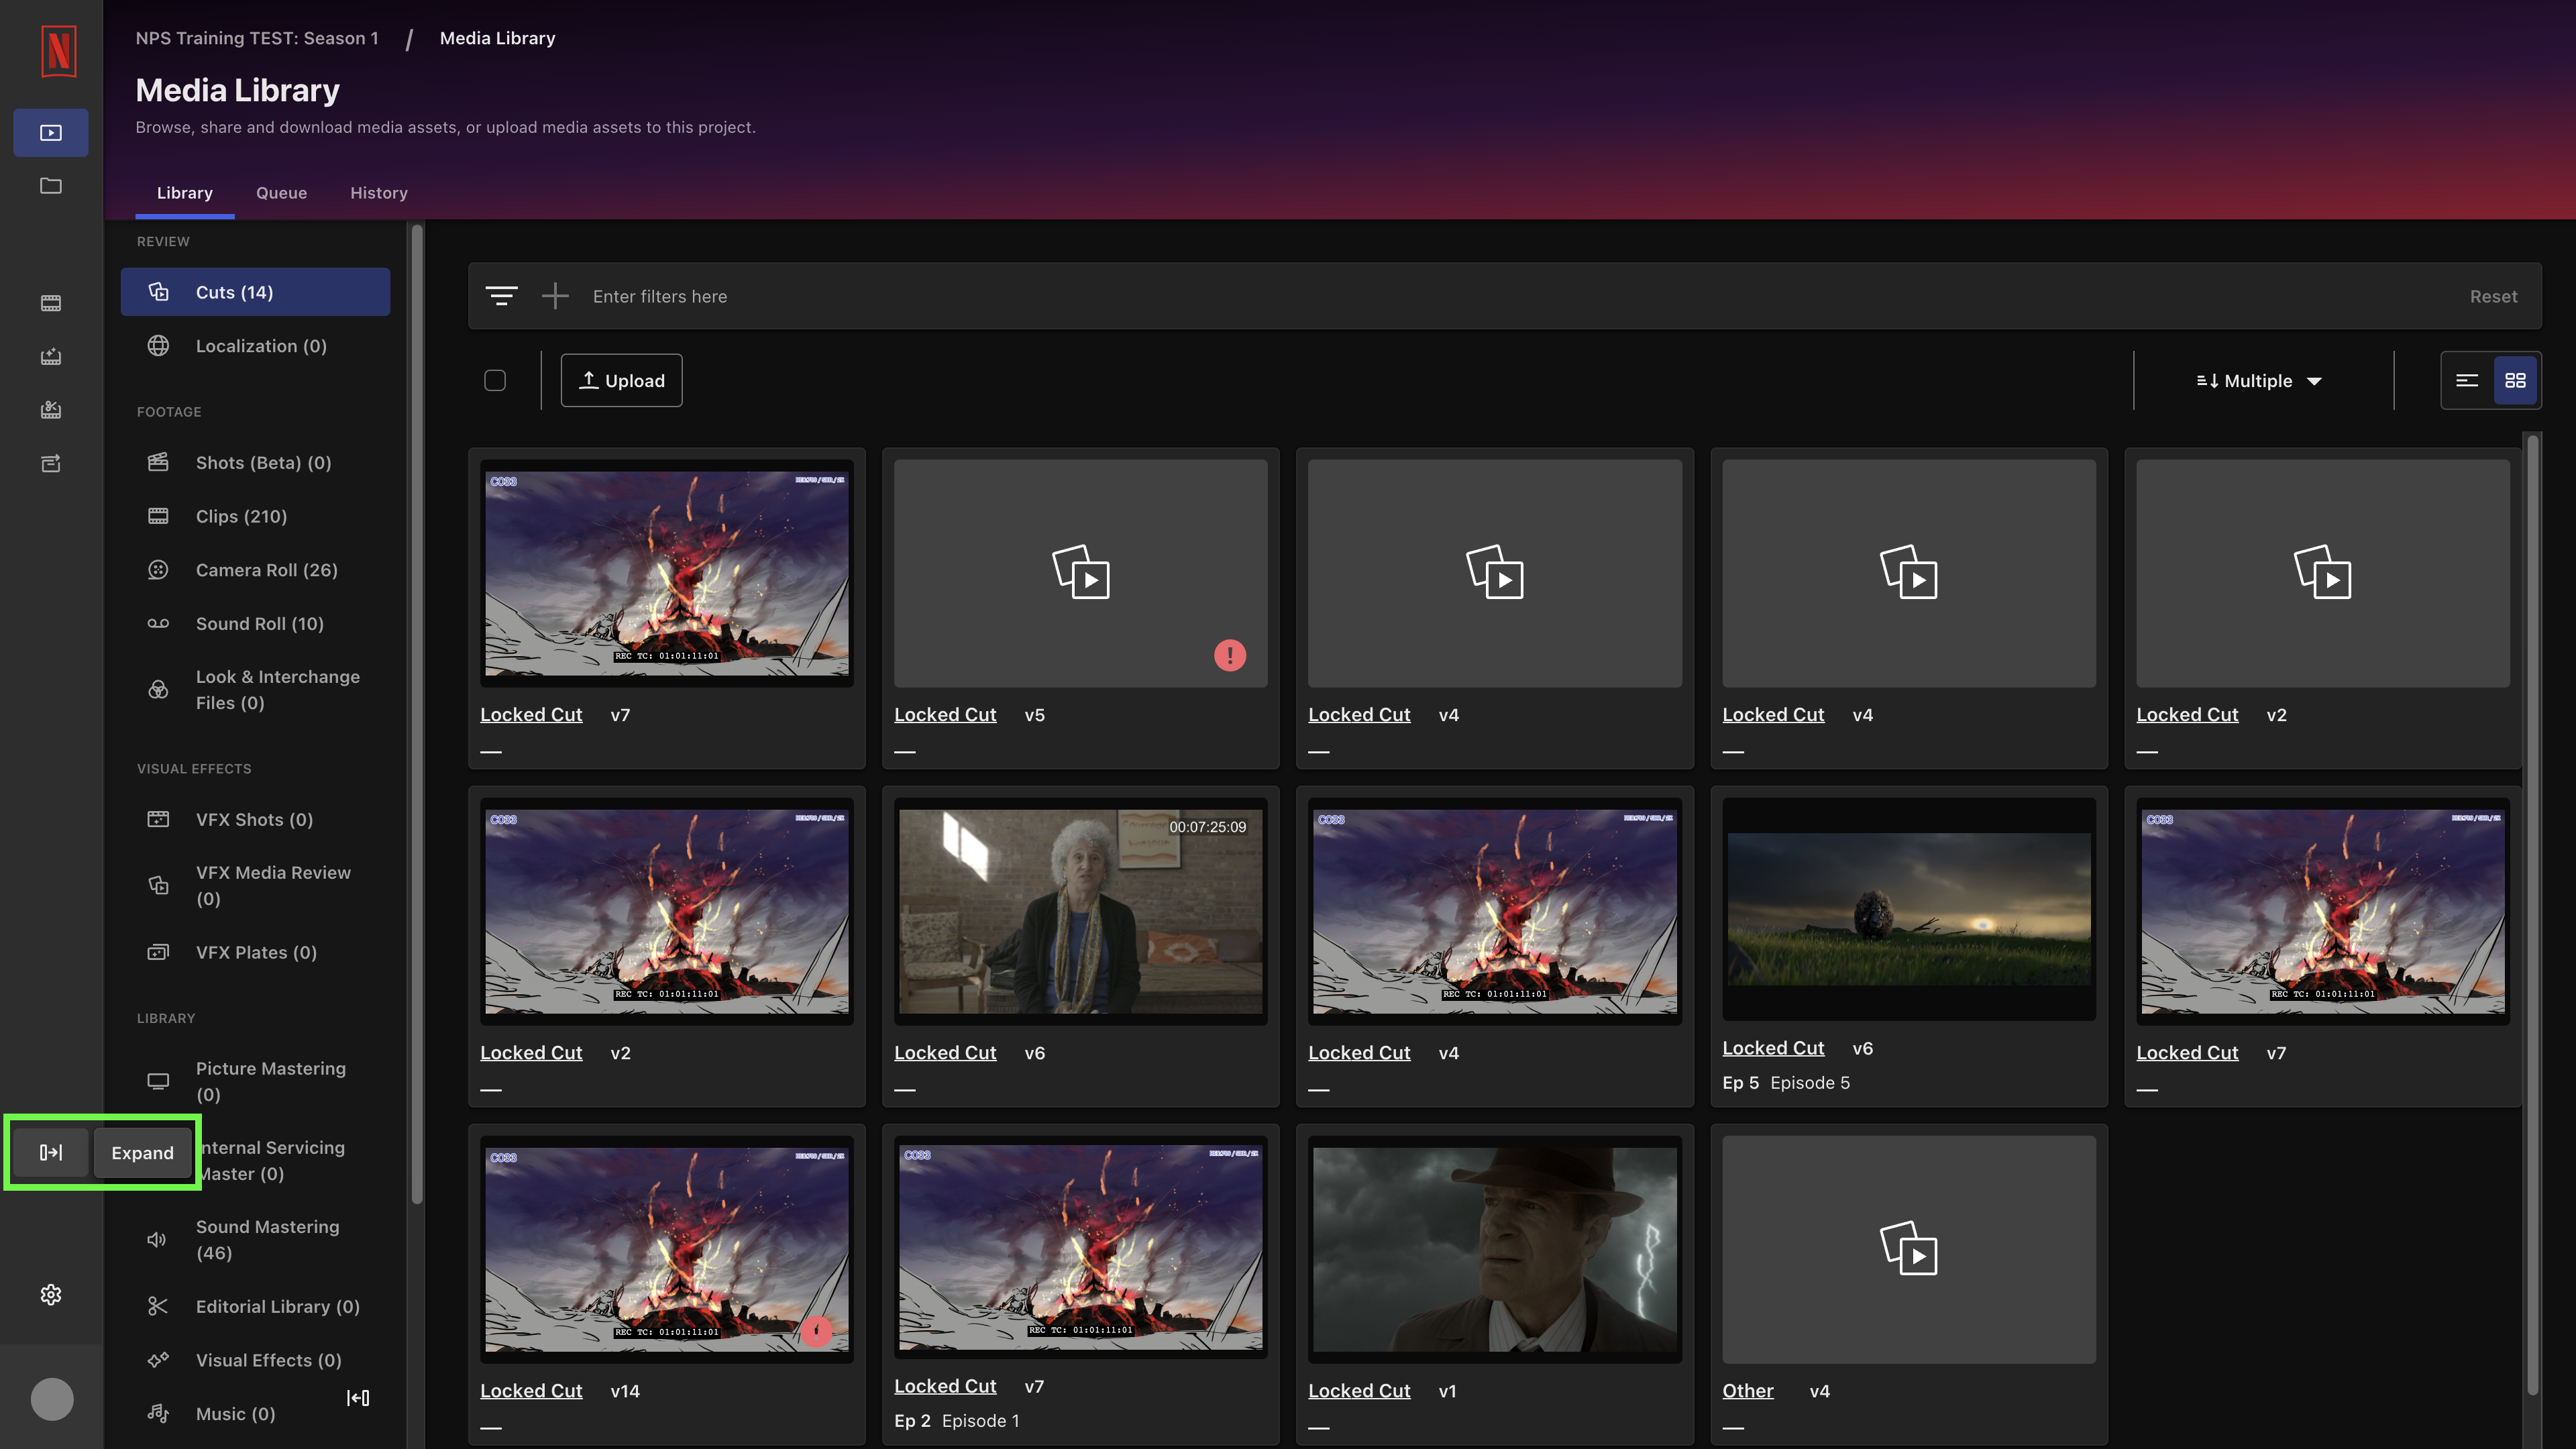
Task: Click error badge on Locked Cut v14
Action: click(x=817, y=1331)
